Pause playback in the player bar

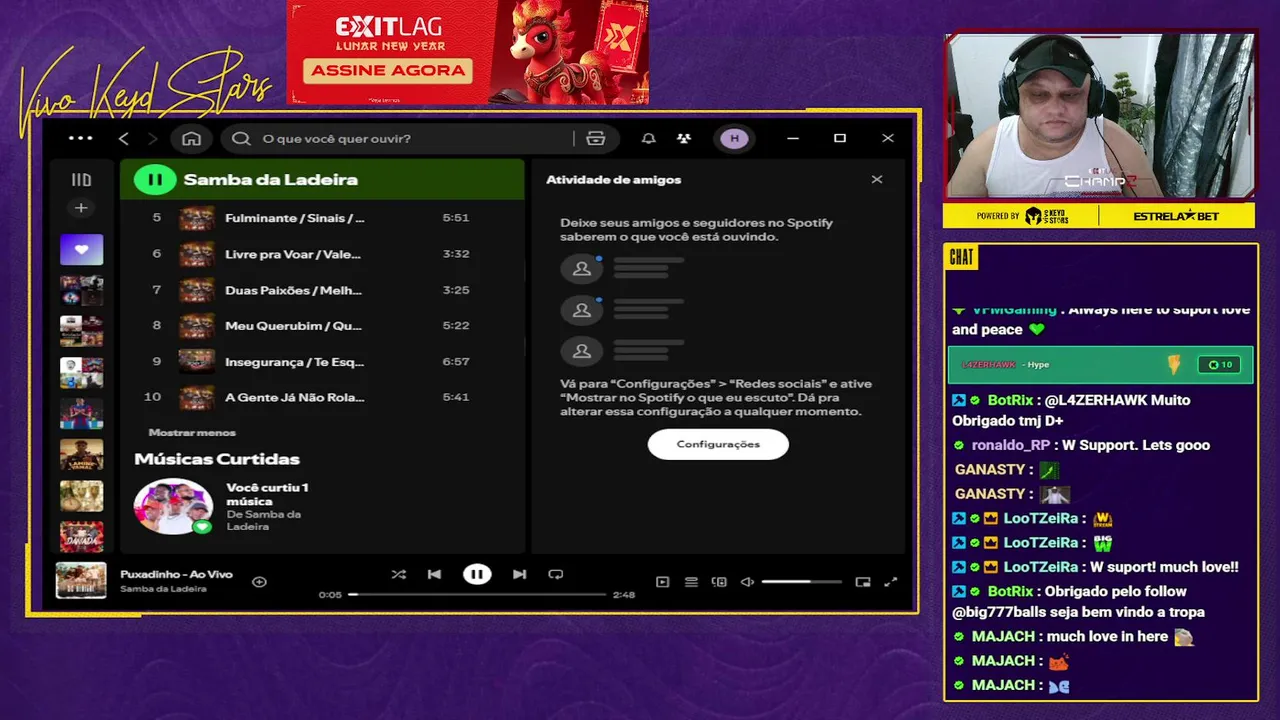coord(477,574)
